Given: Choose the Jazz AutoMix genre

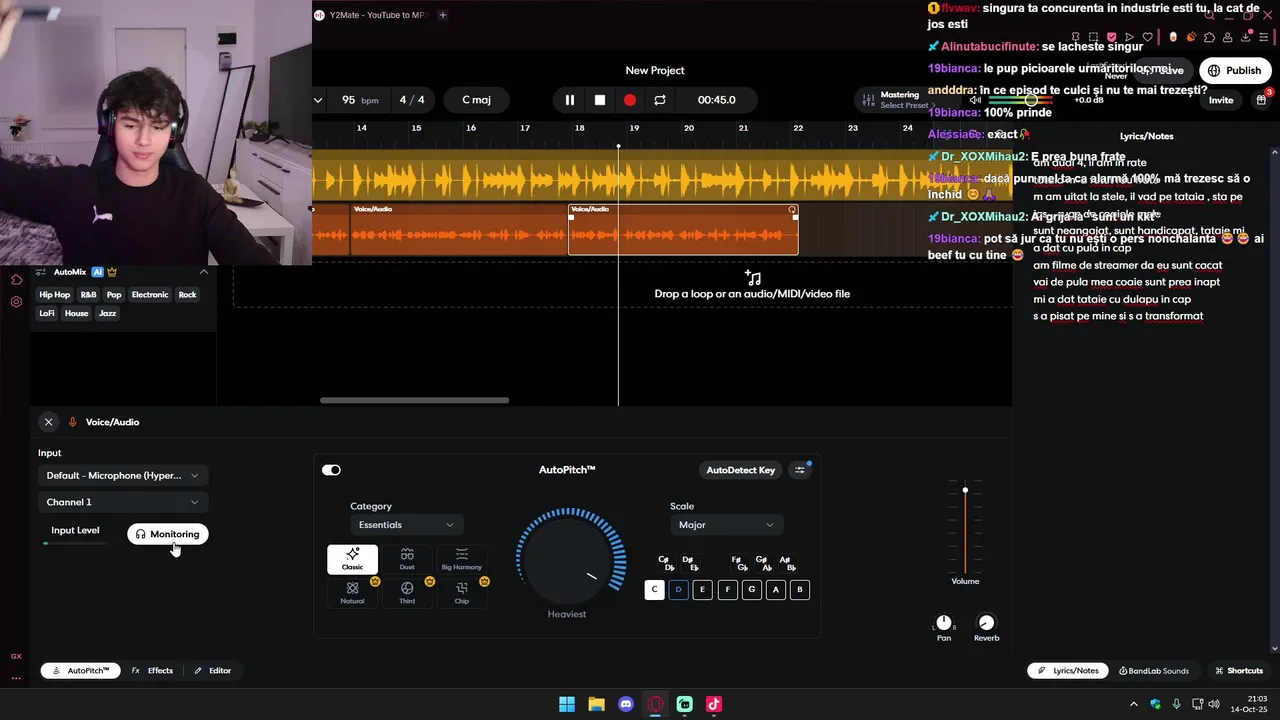Looking at the screenshot, I should point(108,313).
